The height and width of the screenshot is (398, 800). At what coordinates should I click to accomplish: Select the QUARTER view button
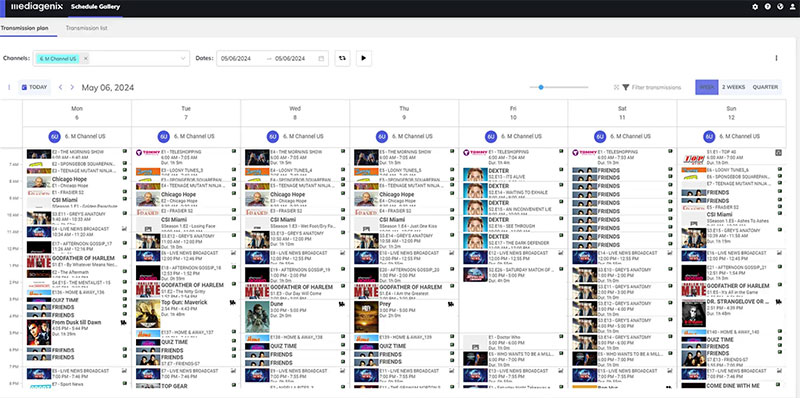(x=765, y=87)
